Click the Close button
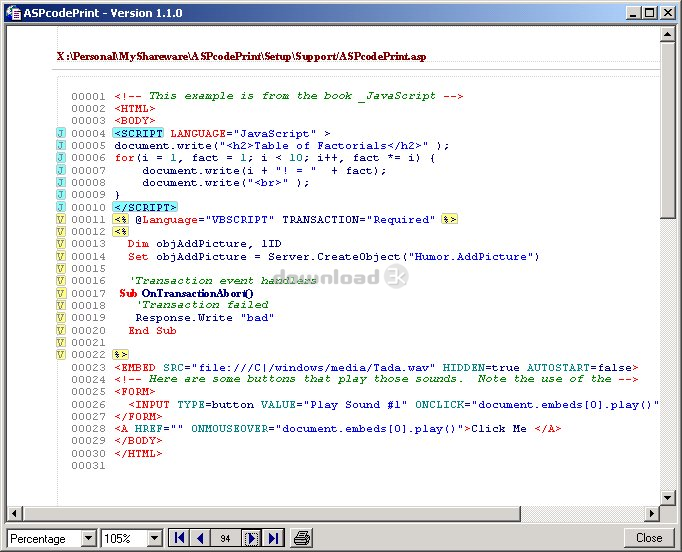The image size is (682, 552). [x=649, y=538]
